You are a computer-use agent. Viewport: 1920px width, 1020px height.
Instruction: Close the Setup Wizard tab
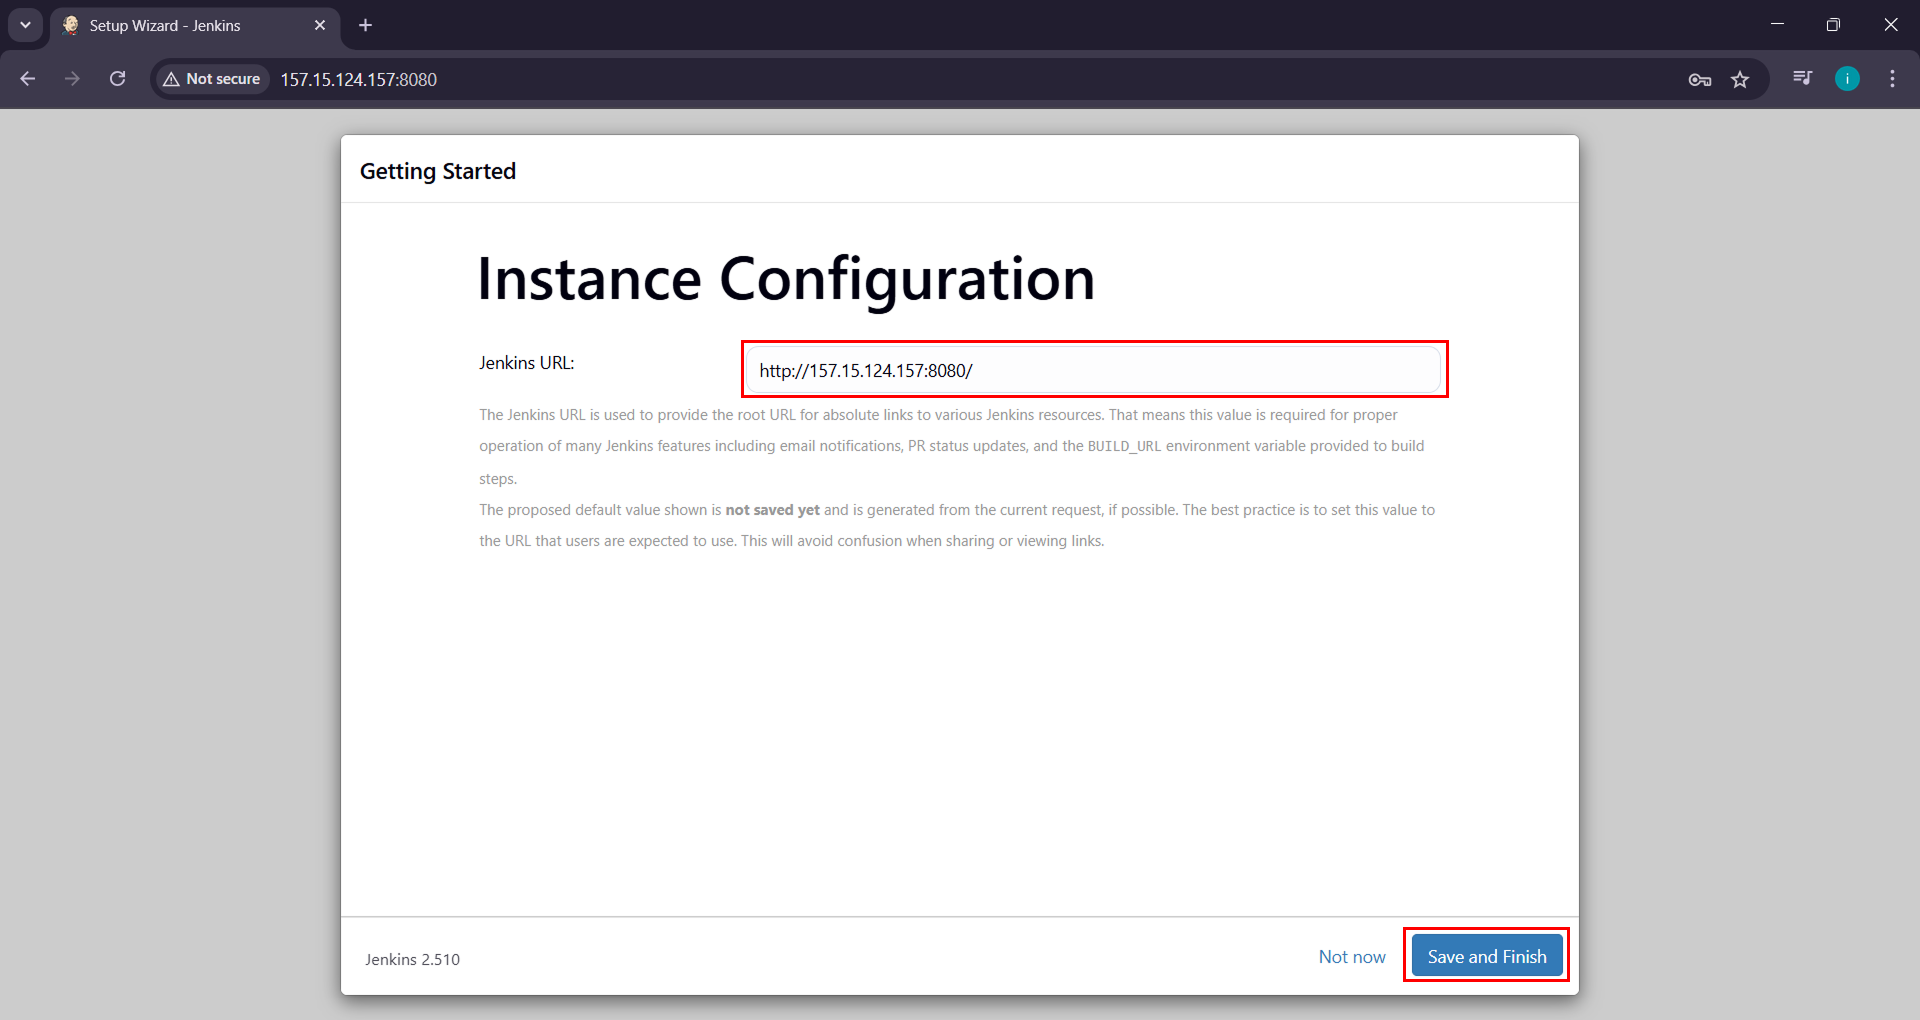[x=320, y=25]
